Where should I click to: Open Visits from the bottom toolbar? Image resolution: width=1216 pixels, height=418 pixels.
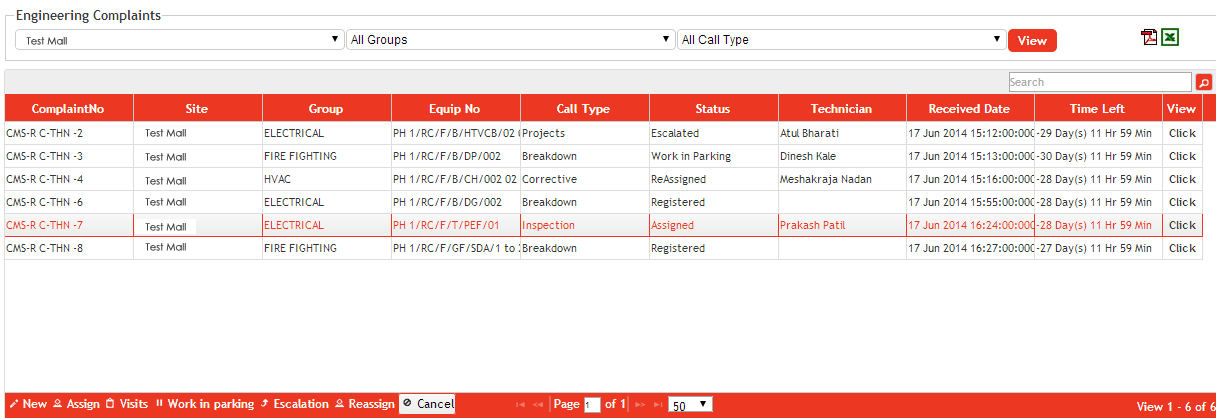[x=127, y=404]
